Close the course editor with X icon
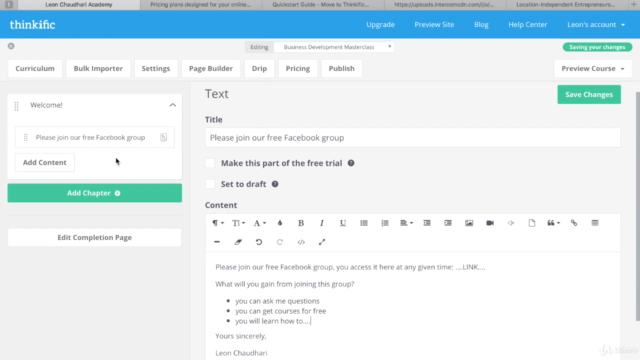640x360 pixels. coord(11,46)
